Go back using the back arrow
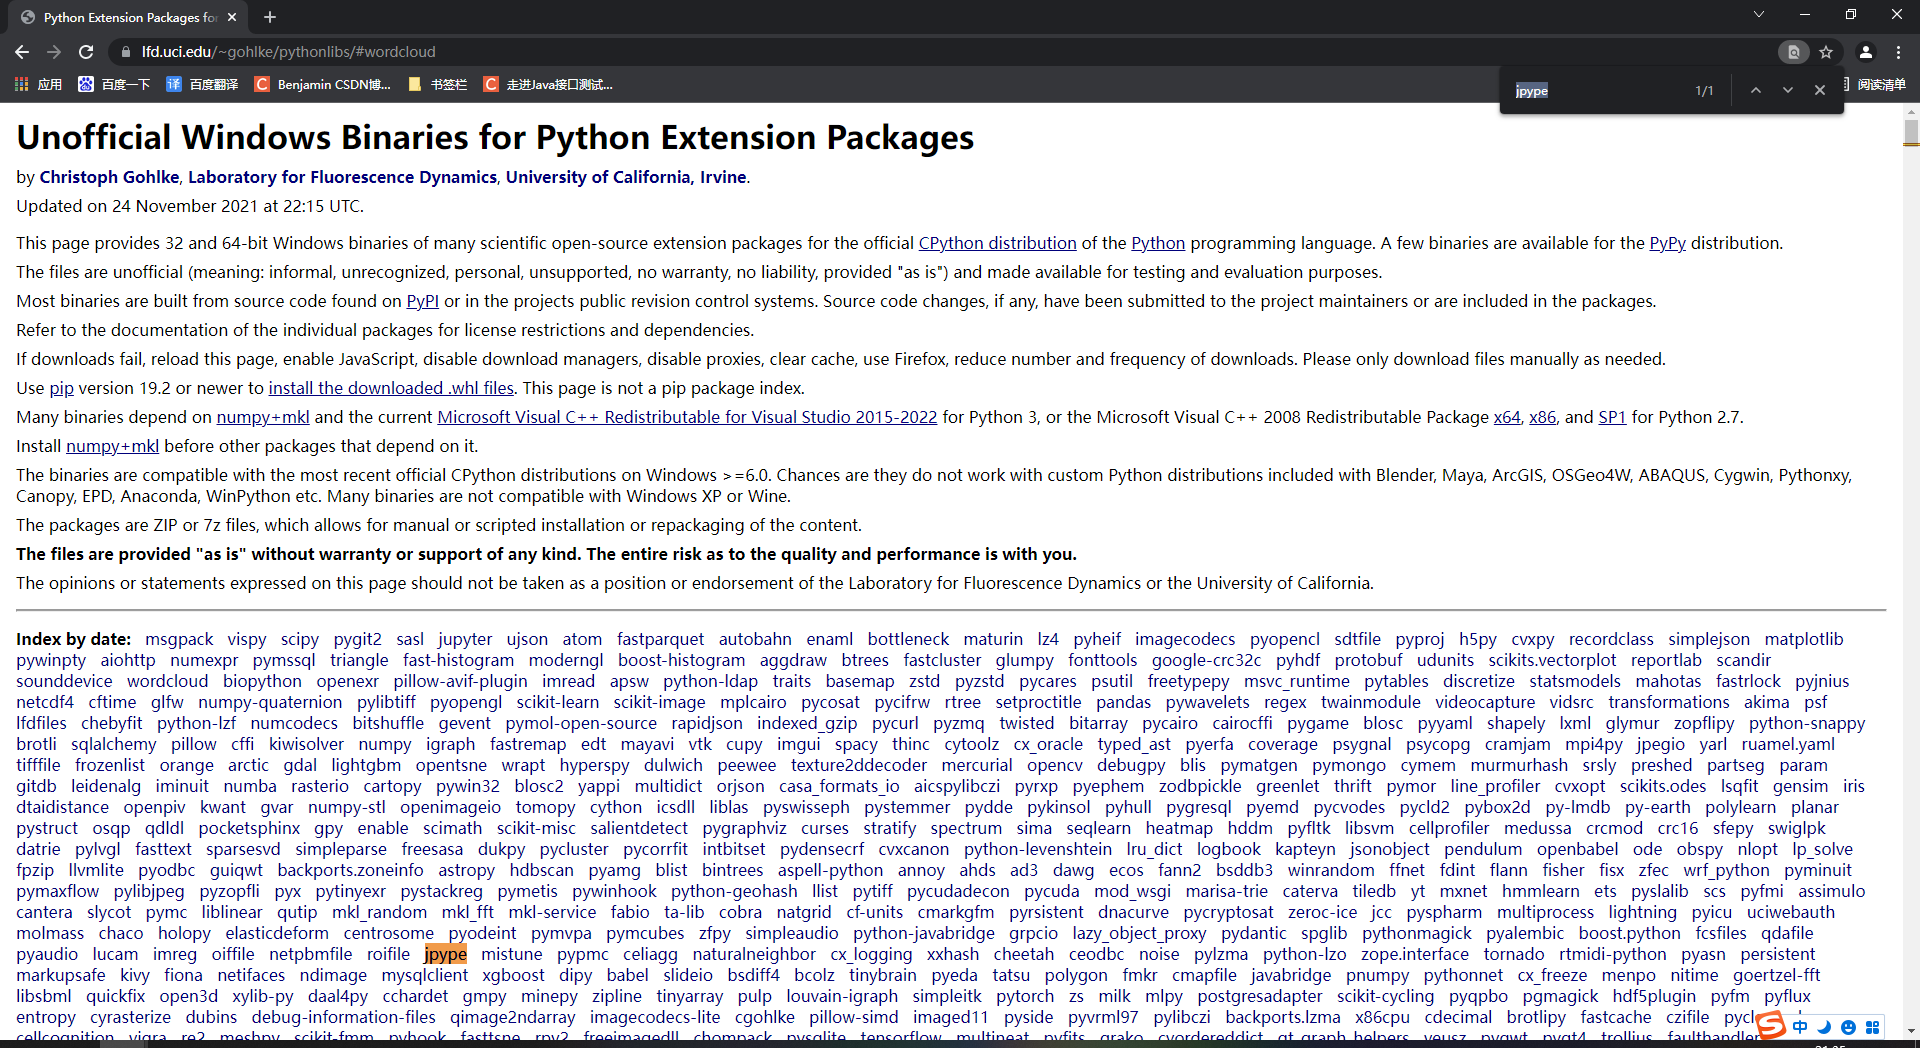The width and height of the screenshot is (1920, 1048). [22, 52]
